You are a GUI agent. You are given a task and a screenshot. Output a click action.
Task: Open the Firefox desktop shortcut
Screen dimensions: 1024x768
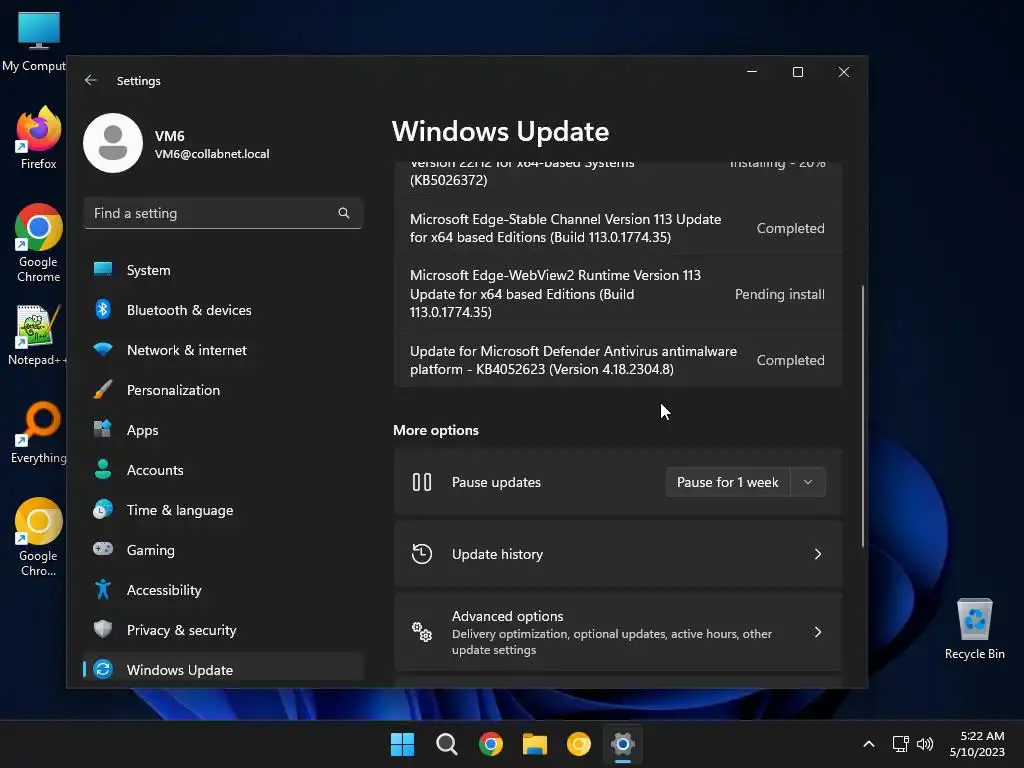[39, 138]
